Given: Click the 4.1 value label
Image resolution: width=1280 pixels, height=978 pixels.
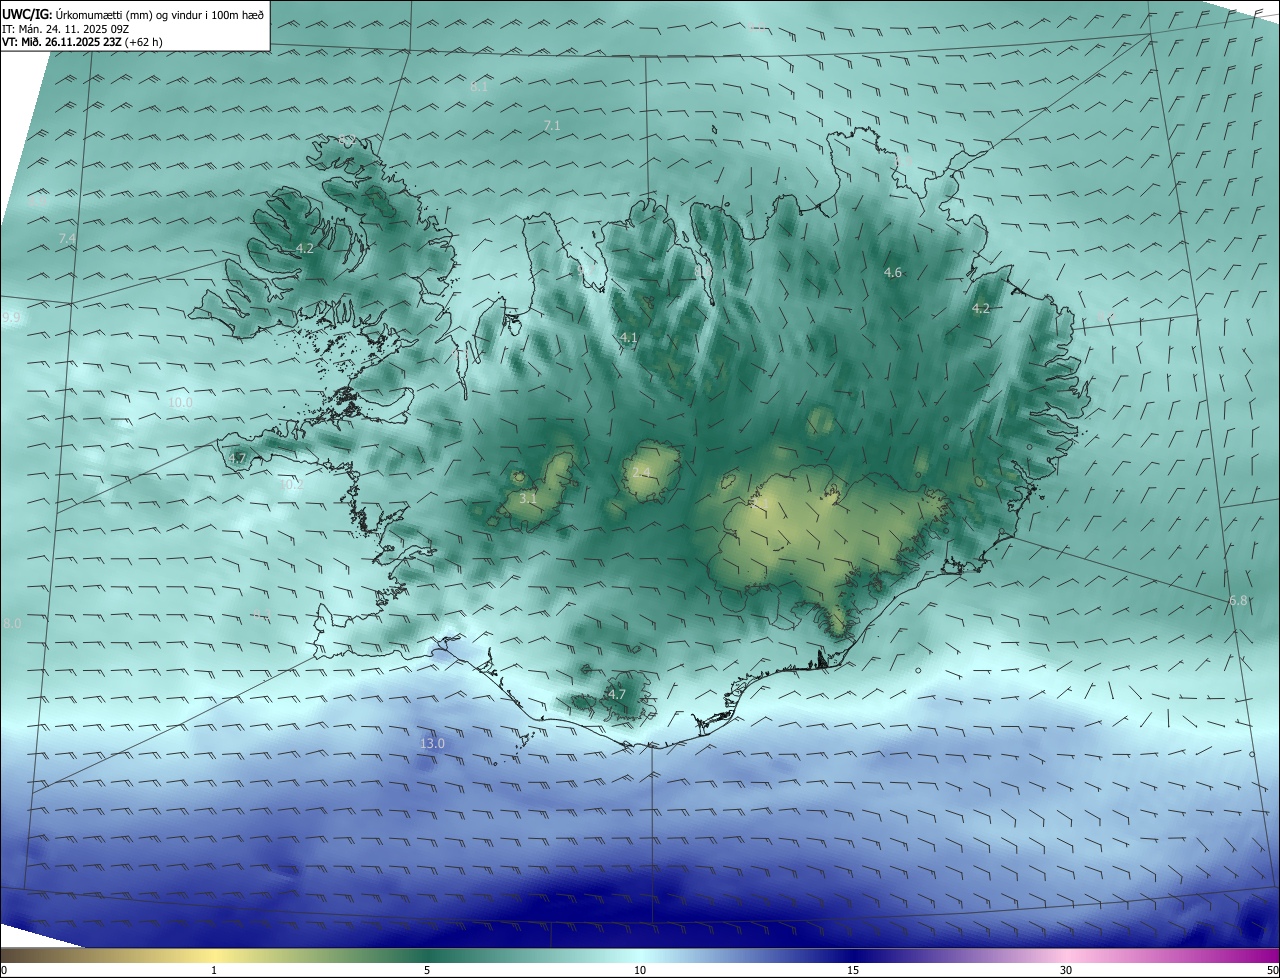Looking at the screenshot, I should tap(628, 338).
